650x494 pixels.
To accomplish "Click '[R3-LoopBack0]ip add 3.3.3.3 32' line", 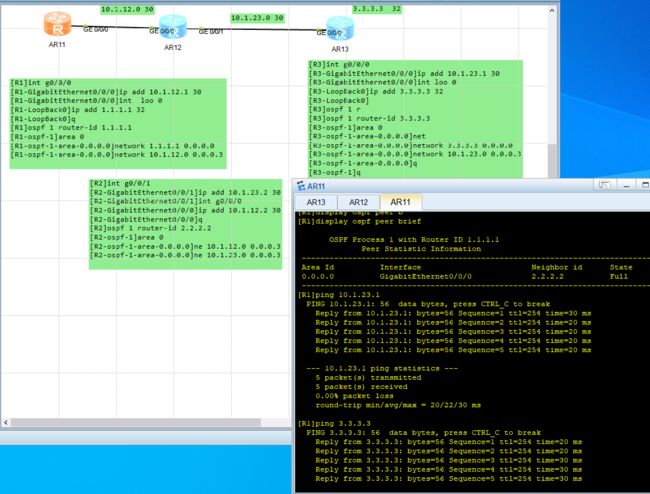I will (376, 92).
